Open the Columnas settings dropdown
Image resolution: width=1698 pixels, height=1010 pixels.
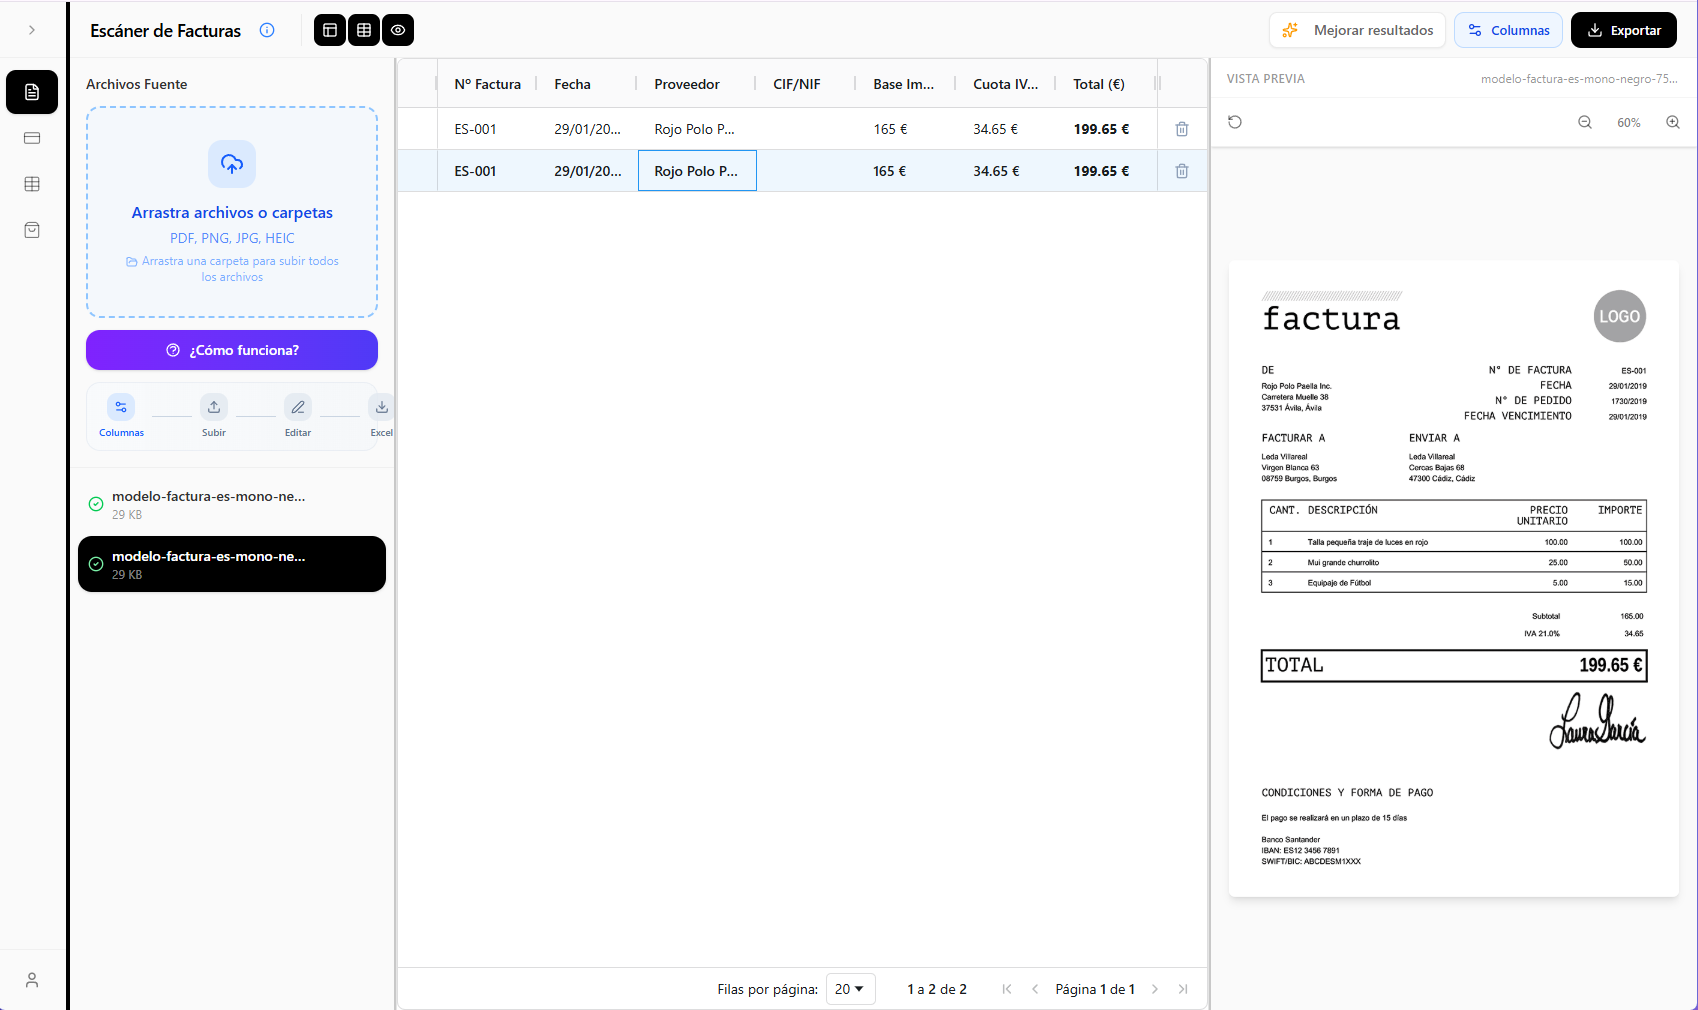click(x=1508, y=30)
